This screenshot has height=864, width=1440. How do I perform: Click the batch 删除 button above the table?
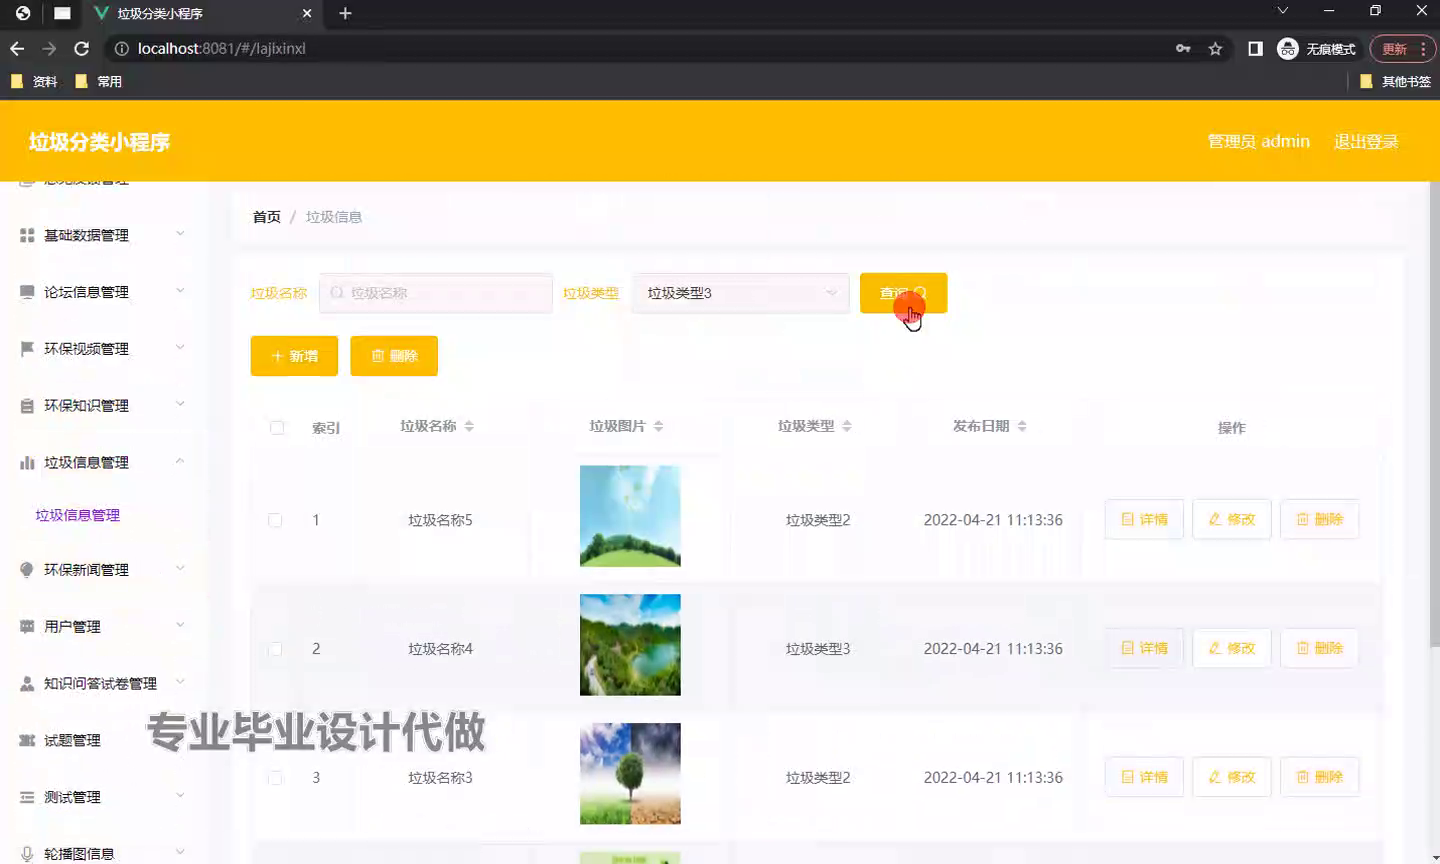394,356
